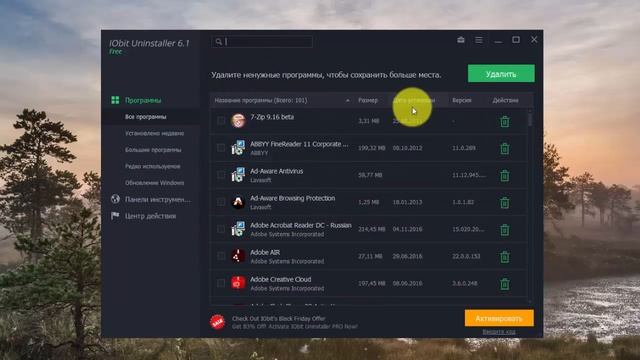Click the Adobe Creative Cloud program icon
The image size is (640, 360).
[238, 283]
